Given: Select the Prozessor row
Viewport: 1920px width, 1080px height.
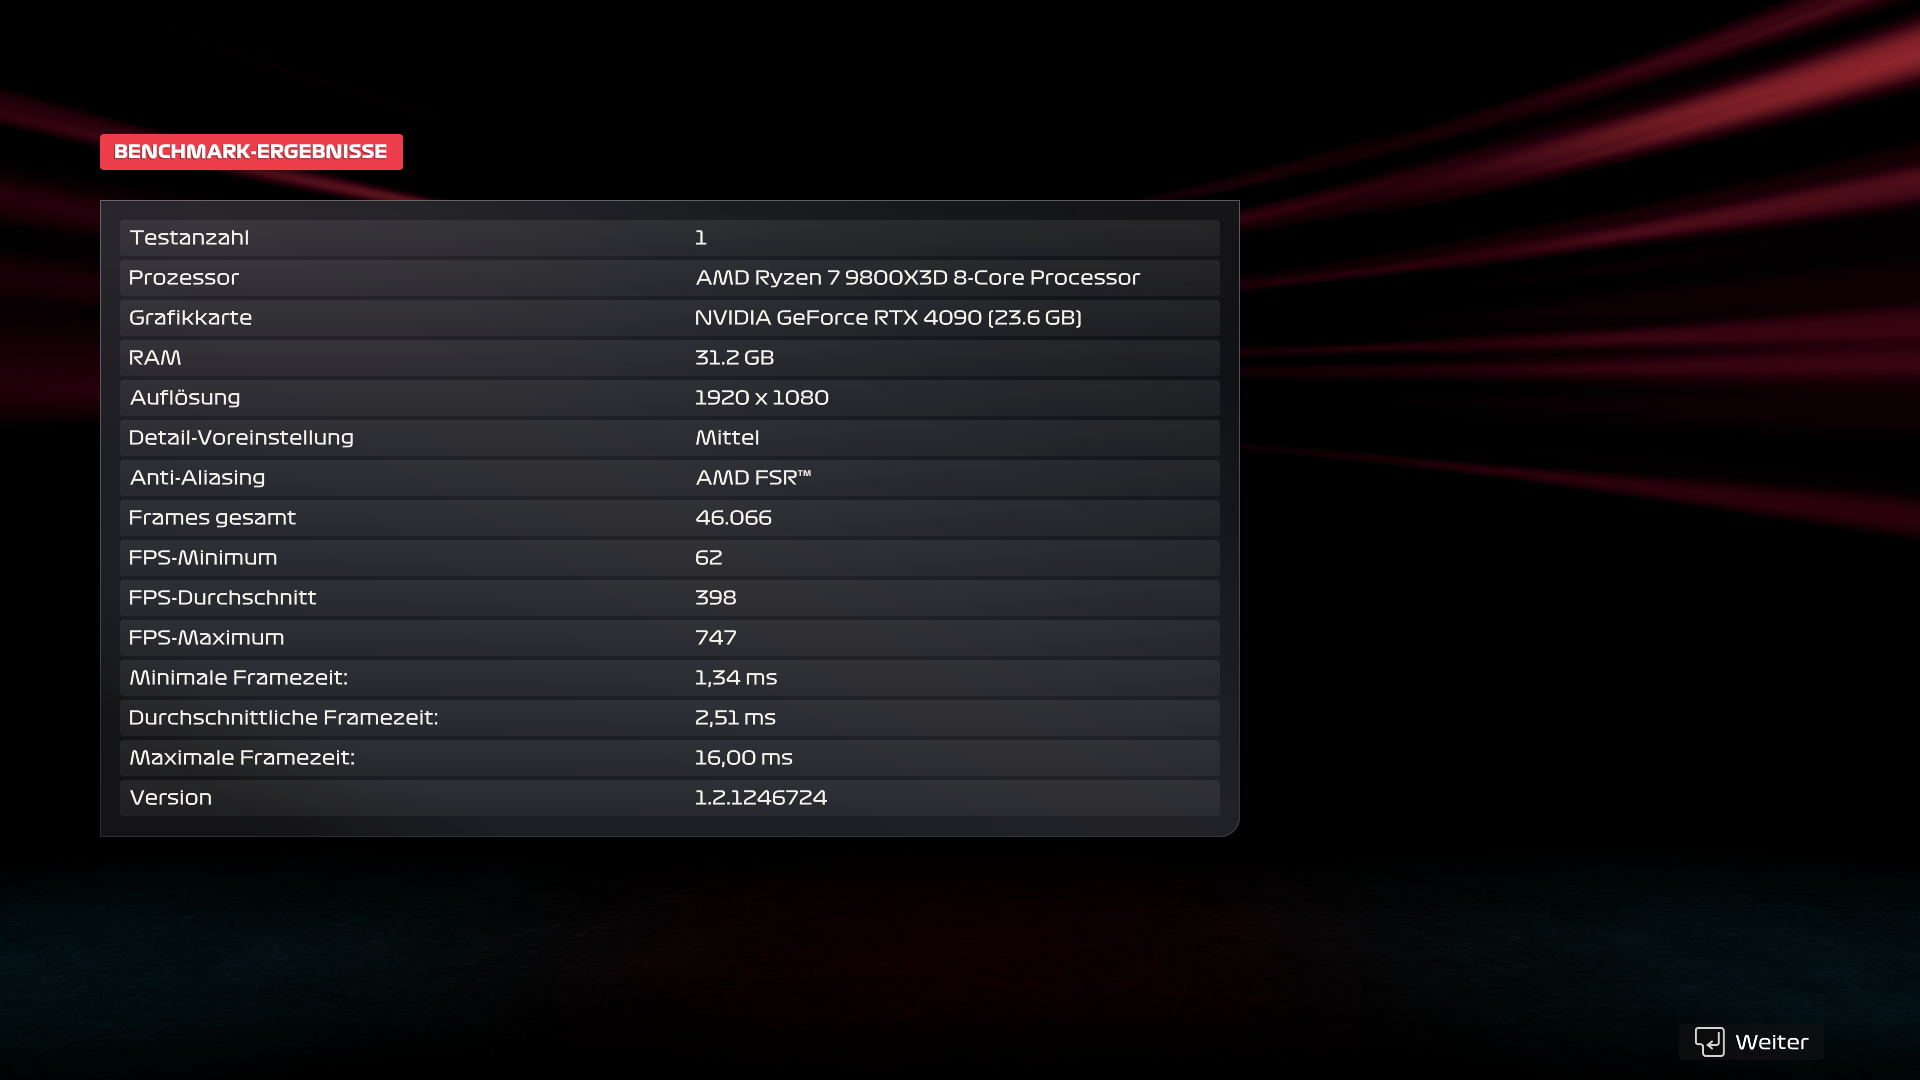Looking at the screenshot, I should [400, 278].
